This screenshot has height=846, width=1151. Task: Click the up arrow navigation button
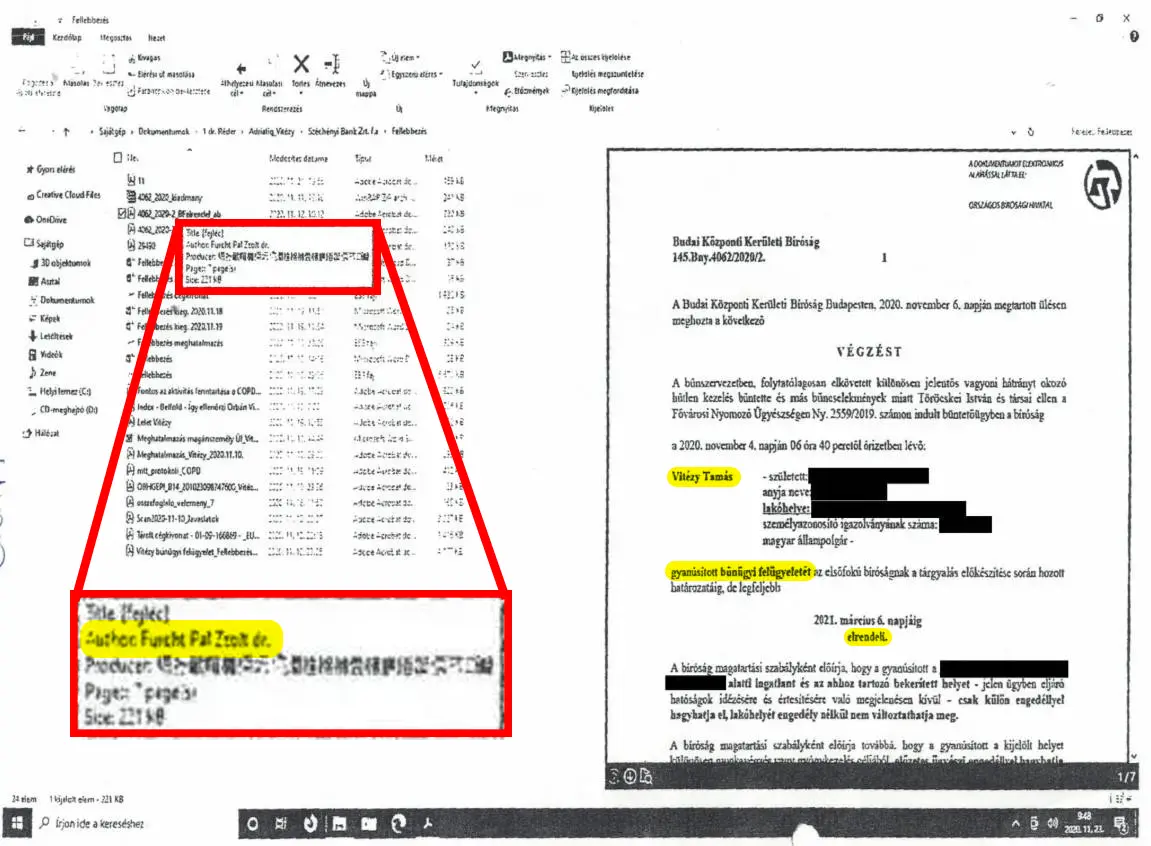click(66, 132)
